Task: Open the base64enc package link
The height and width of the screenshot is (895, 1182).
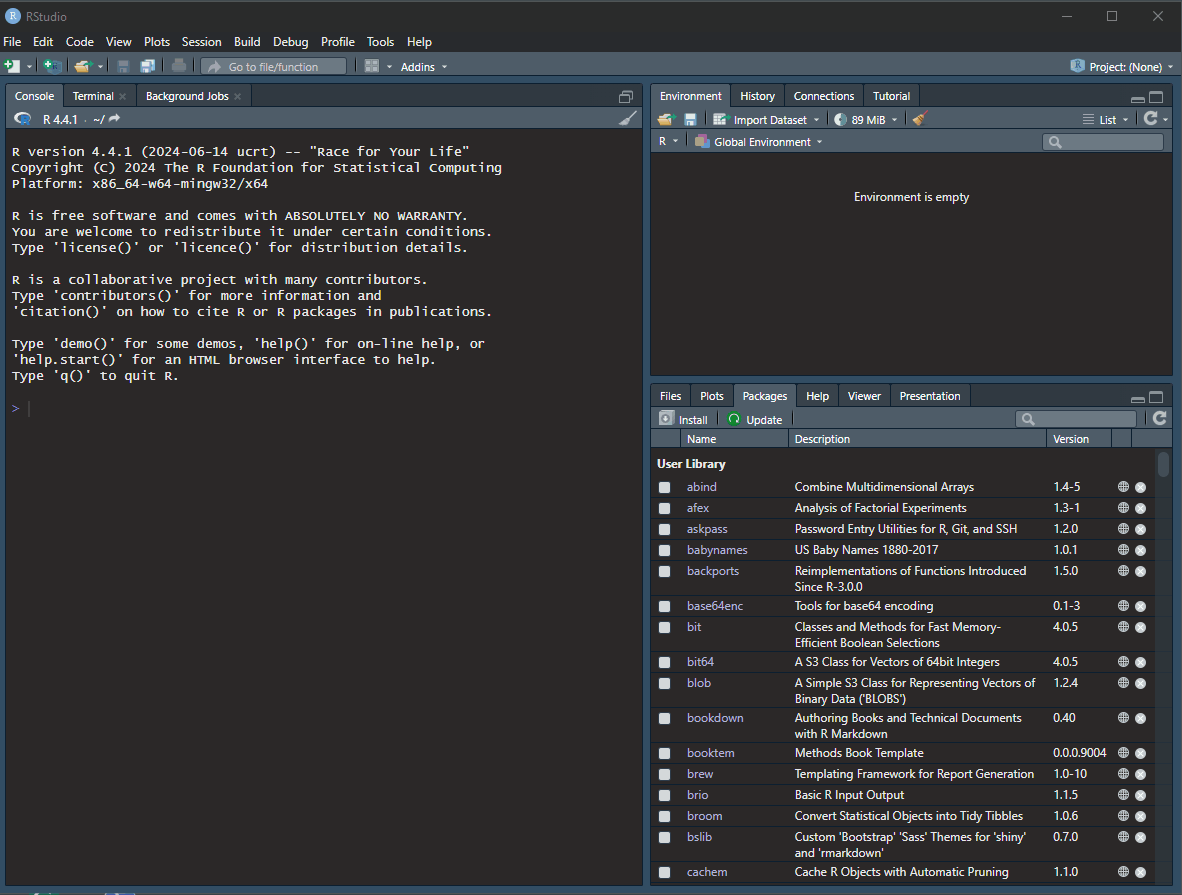Action: click(x=715, y=606)
